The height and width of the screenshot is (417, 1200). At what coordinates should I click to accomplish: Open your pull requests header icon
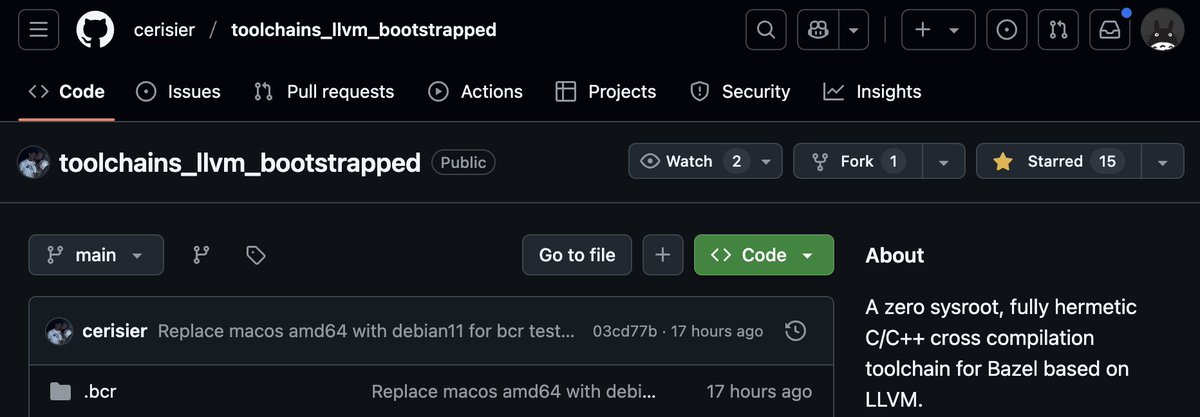tap(1058, 30)
